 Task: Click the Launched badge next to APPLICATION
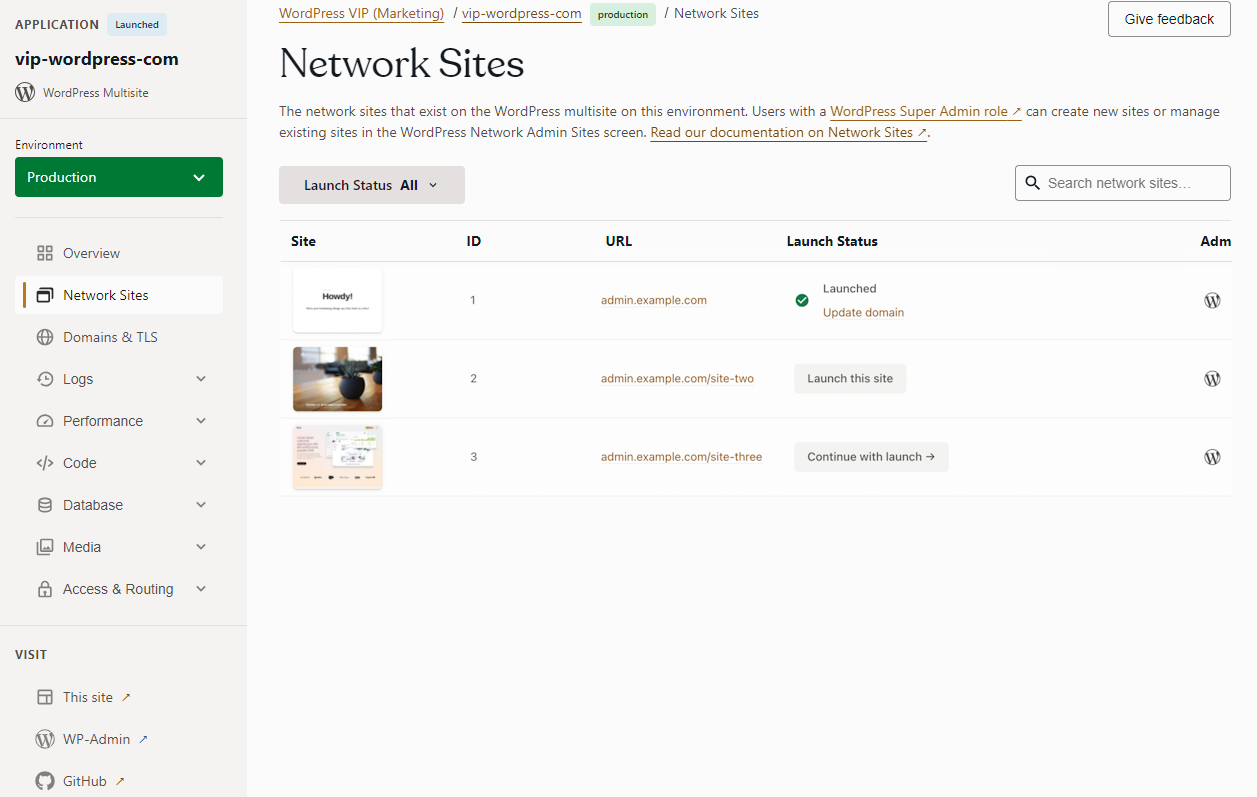[x=137, y=24]
